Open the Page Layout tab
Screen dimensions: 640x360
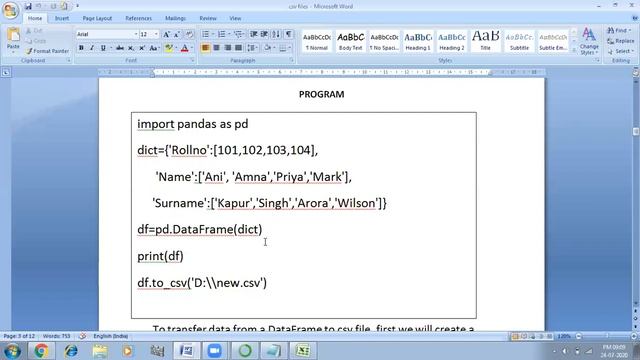97,18
